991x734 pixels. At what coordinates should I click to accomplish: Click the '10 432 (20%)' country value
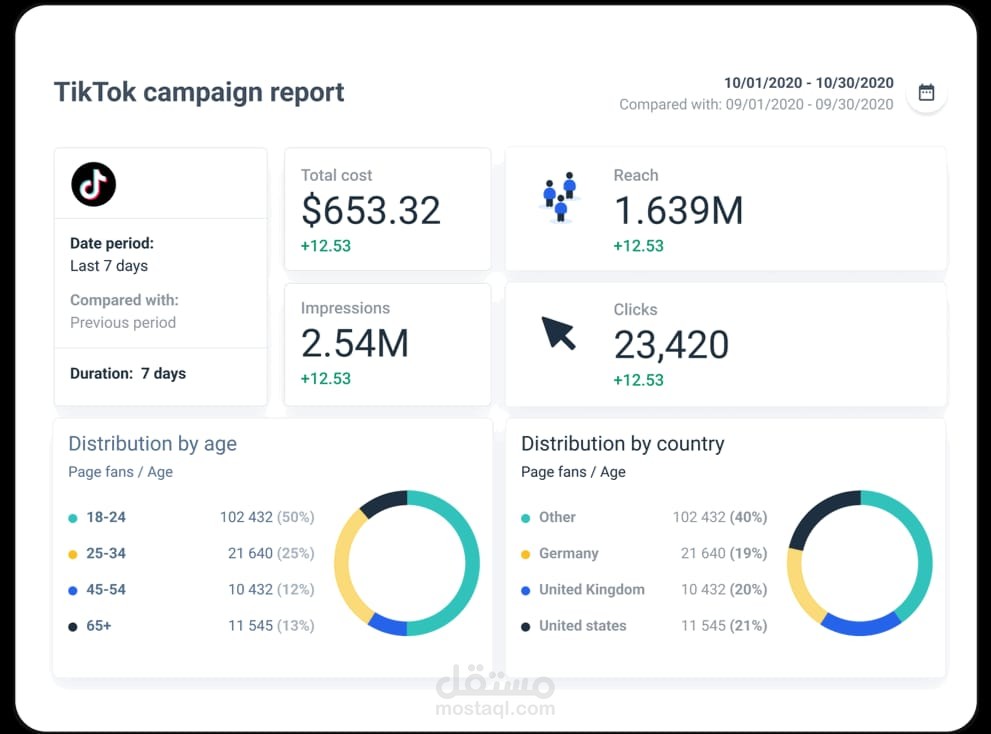724,589
